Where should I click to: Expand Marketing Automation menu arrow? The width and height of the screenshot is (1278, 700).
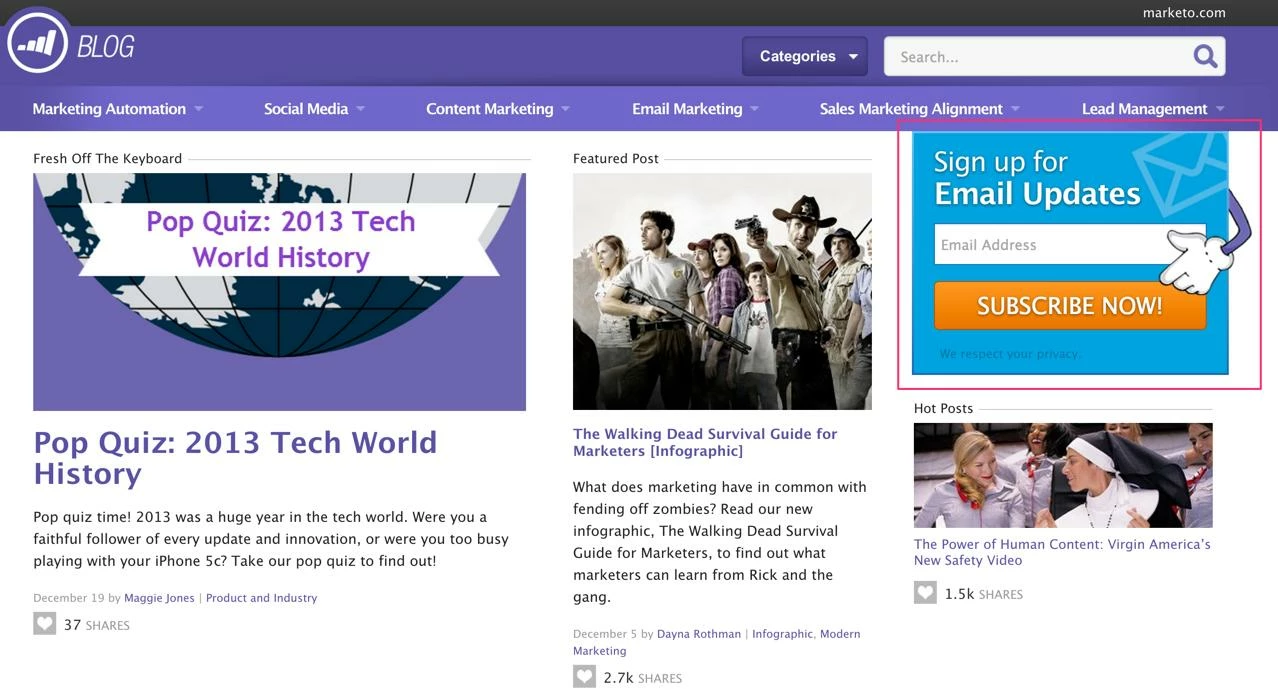point(198,108)
